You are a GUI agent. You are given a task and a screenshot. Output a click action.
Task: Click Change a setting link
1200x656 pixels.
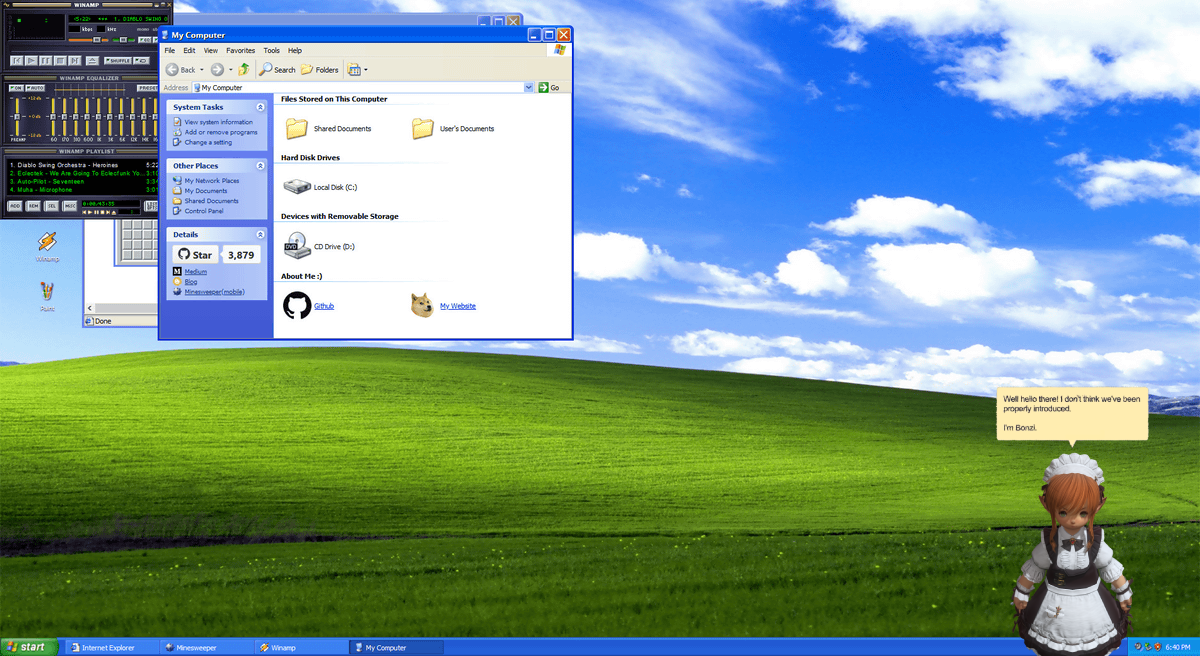pos(208,142)
